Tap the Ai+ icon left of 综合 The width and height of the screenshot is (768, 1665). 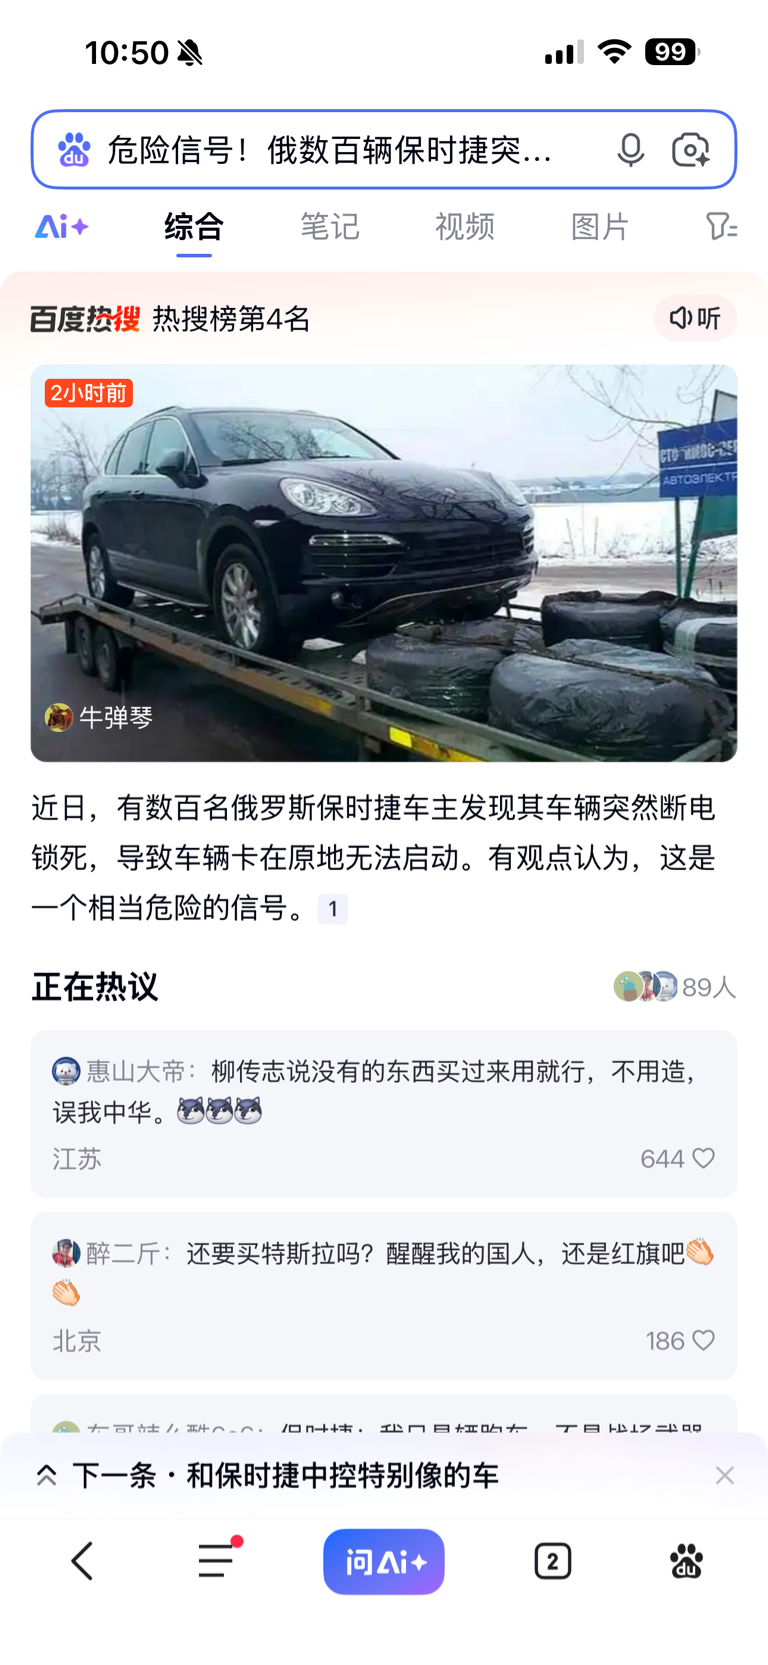pos(62,227)
